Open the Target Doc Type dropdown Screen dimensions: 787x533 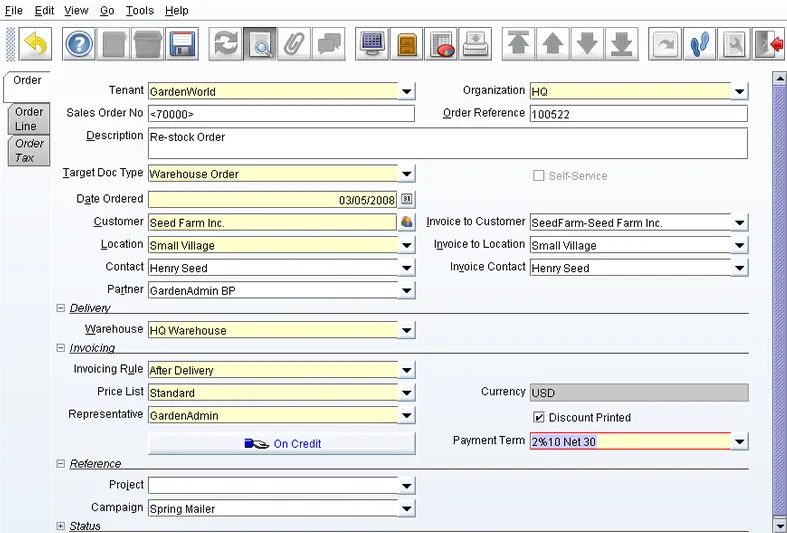pyautogui.click(x=406, y=174)
